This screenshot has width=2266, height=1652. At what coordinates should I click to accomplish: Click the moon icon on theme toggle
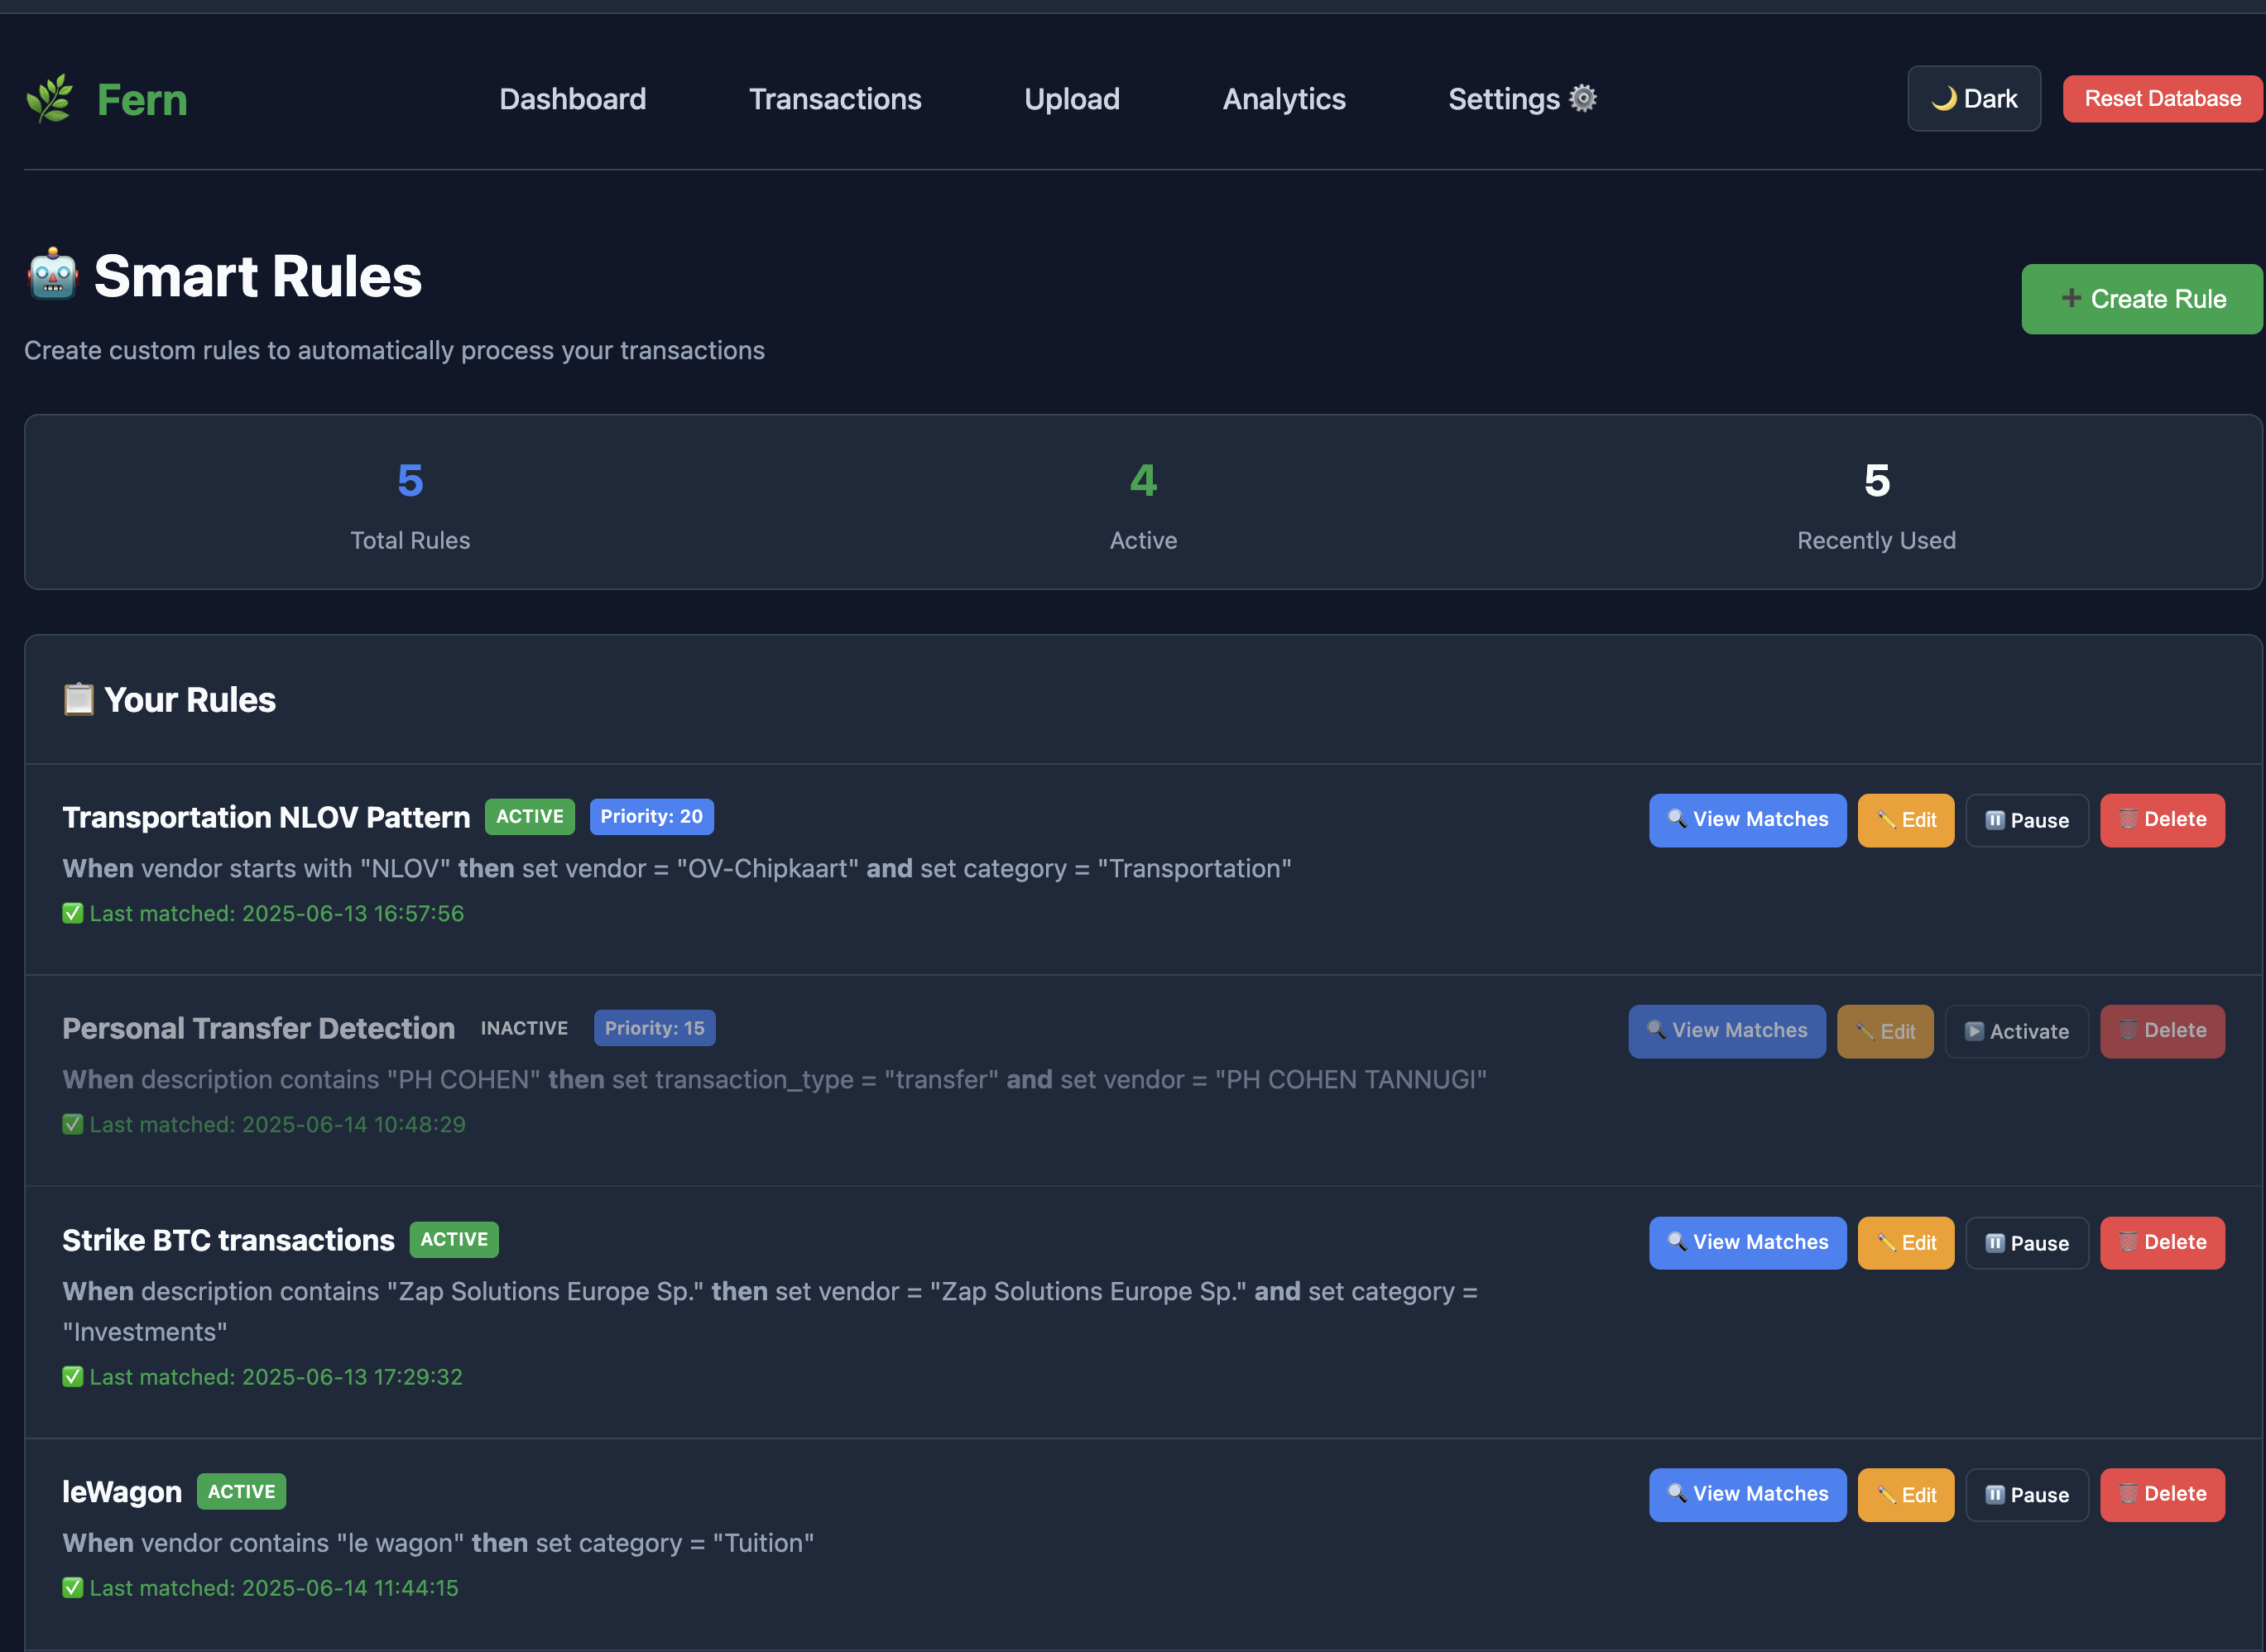click(1944, 98)
